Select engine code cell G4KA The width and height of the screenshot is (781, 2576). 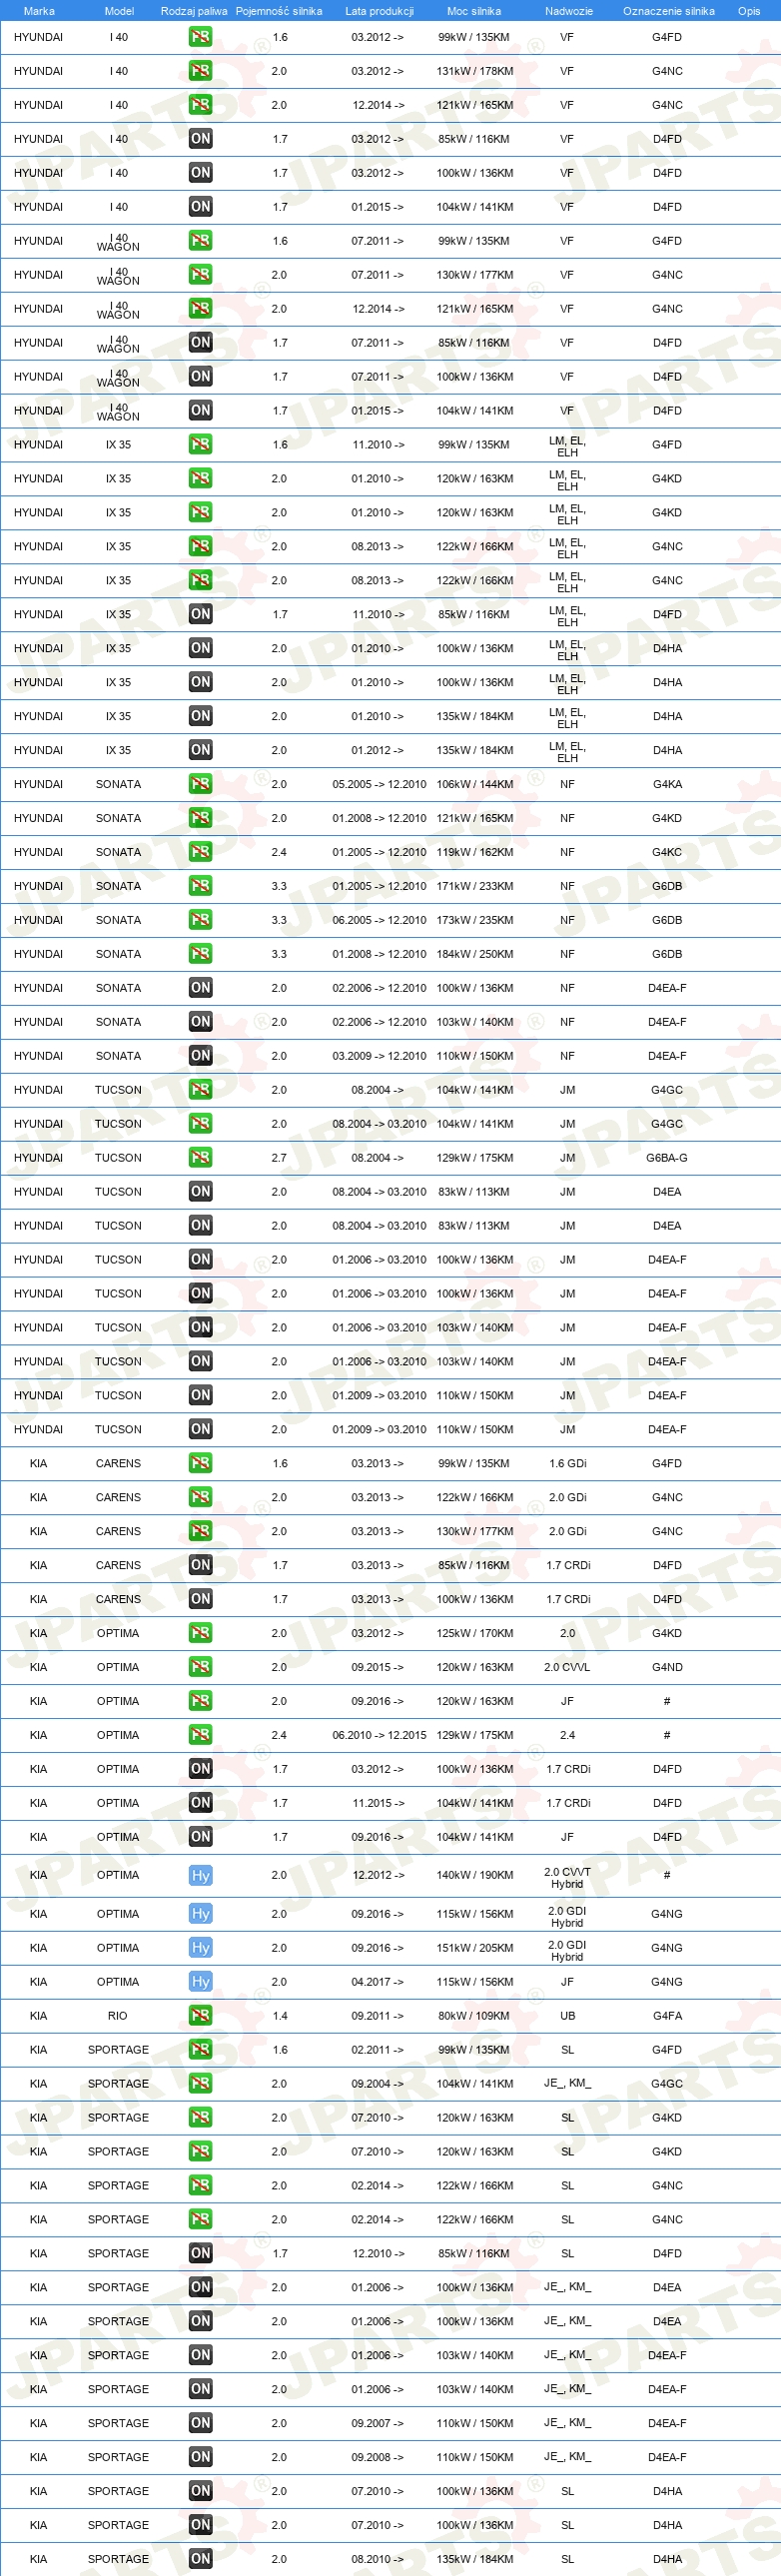667,784
